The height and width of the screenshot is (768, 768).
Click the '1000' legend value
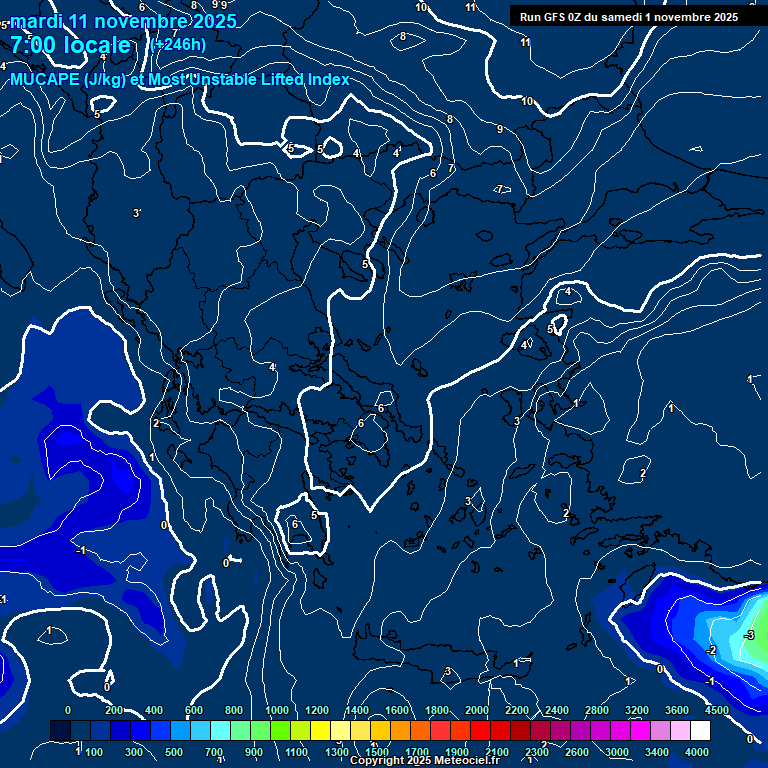[277, 710]
